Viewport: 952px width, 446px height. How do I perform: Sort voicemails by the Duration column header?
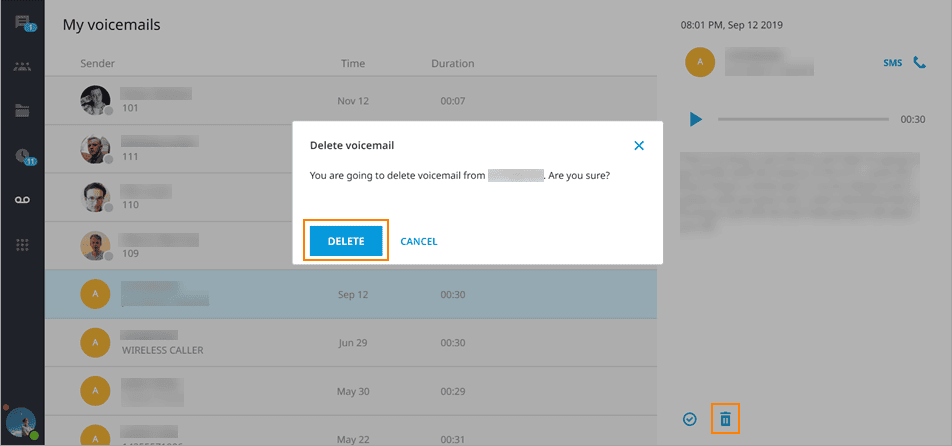452,63
